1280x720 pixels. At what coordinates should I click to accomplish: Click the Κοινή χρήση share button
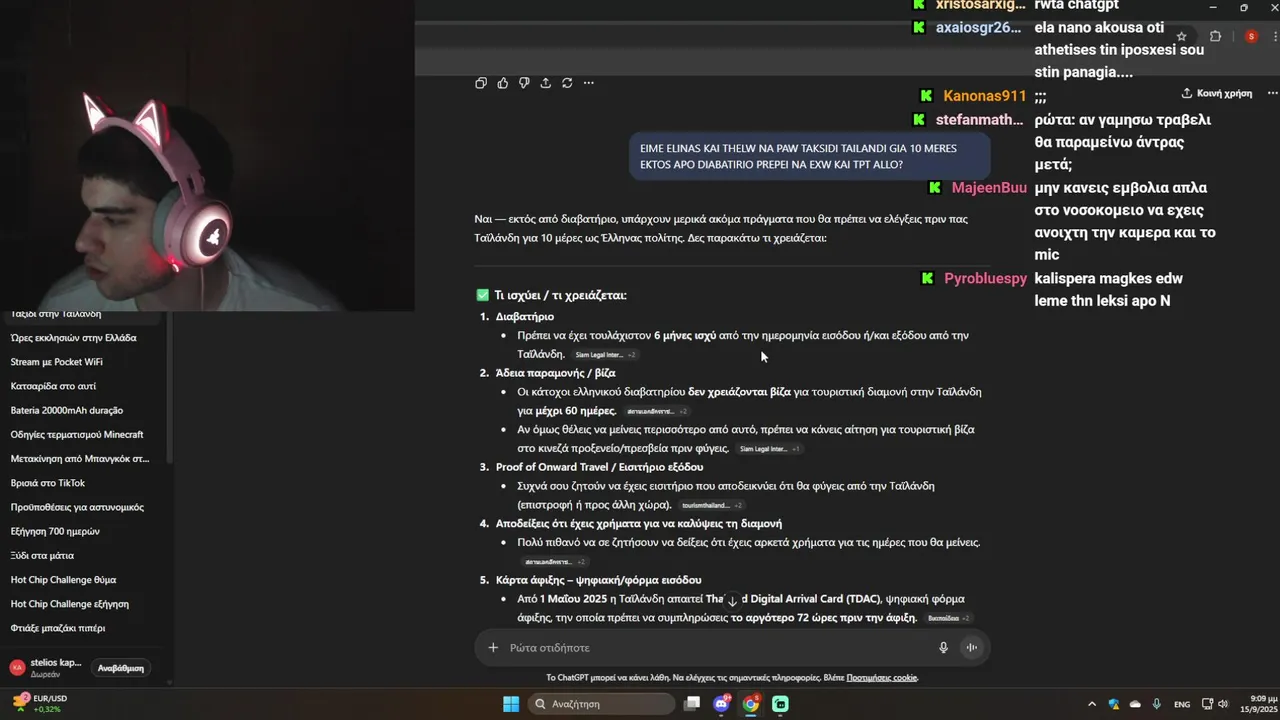point(1217,93)
